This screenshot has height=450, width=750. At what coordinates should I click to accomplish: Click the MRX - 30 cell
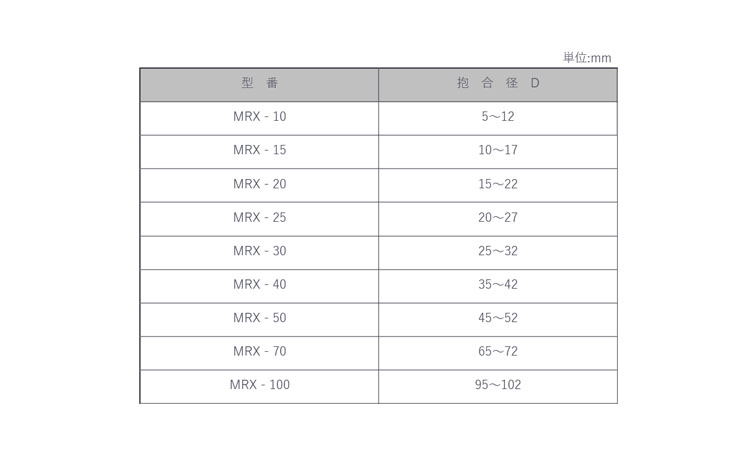coord(259,251)
